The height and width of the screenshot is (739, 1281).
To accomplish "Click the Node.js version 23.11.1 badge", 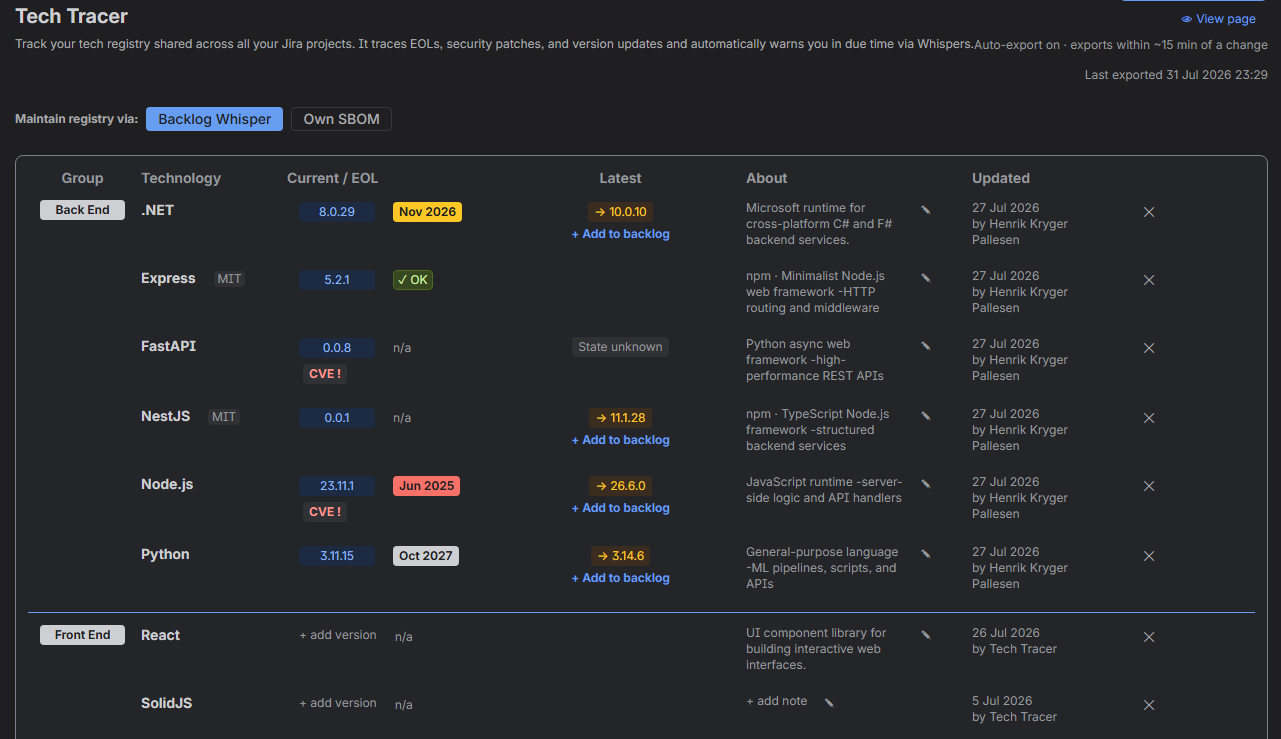I will 337,486.
